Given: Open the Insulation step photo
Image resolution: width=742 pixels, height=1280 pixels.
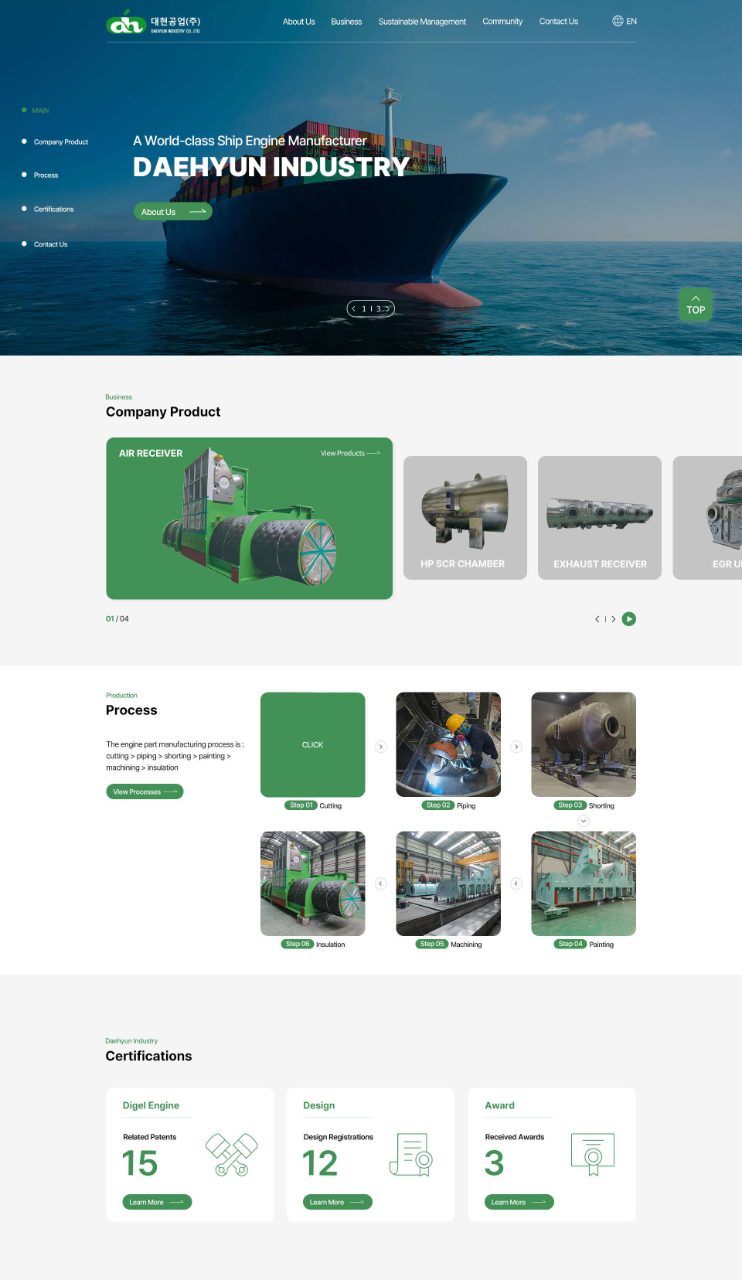Looking at the screenshot, I should [x=313, y=884].
